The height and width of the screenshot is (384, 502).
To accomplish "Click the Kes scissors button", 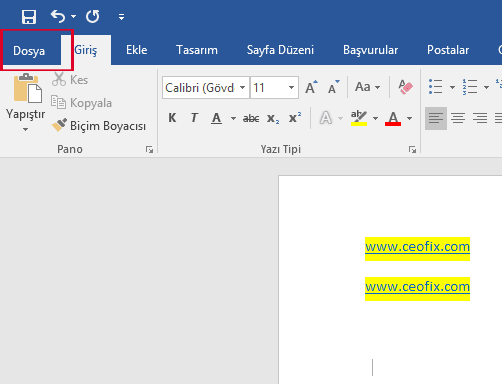I will pos(70,80).
